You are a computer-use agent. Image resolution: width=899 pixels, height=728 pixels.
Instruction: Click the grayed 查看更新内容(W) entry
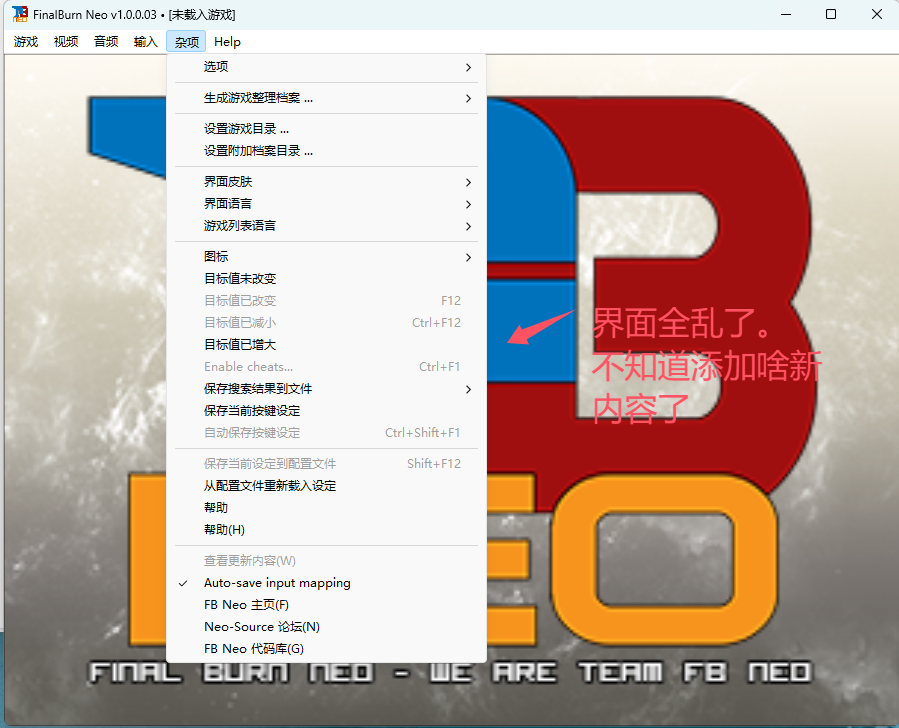(326, 561)
